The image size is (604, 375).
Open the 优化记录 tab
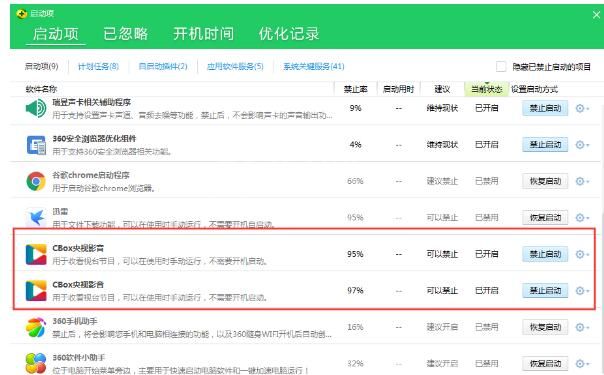[289, 34]
